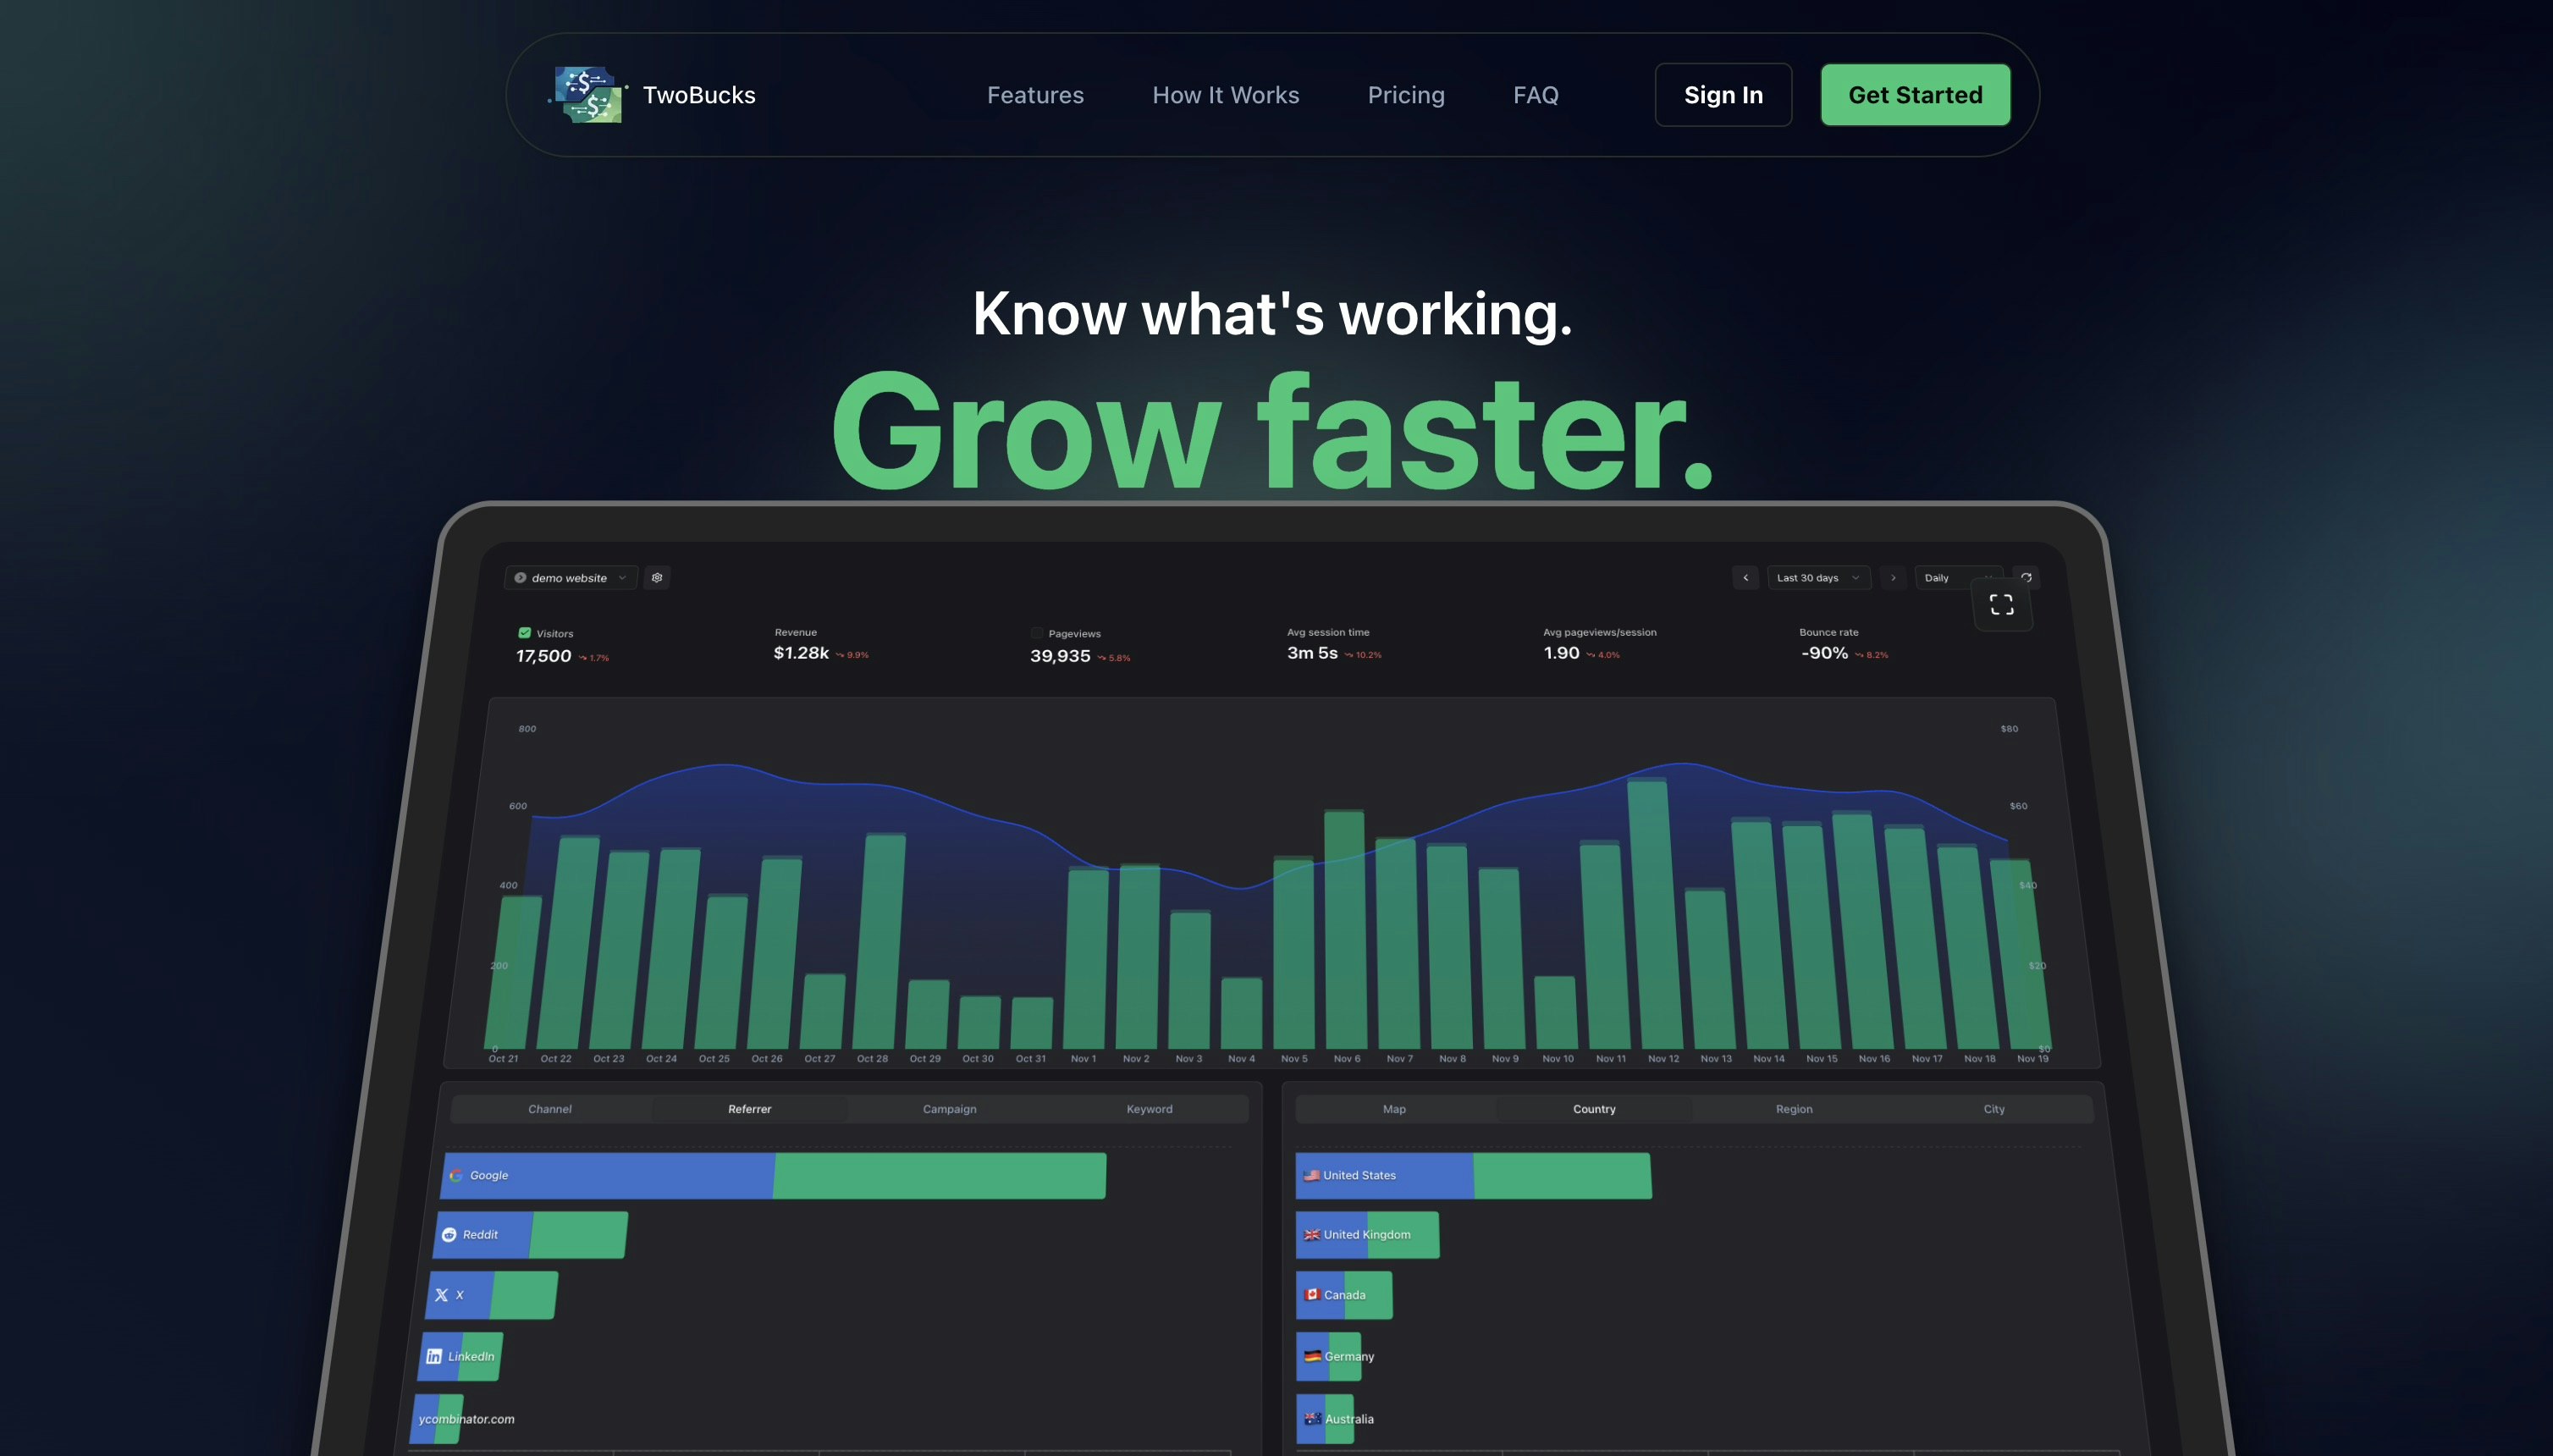
Task: Disable the Visitors checkbox
Action: pos(524,632)
